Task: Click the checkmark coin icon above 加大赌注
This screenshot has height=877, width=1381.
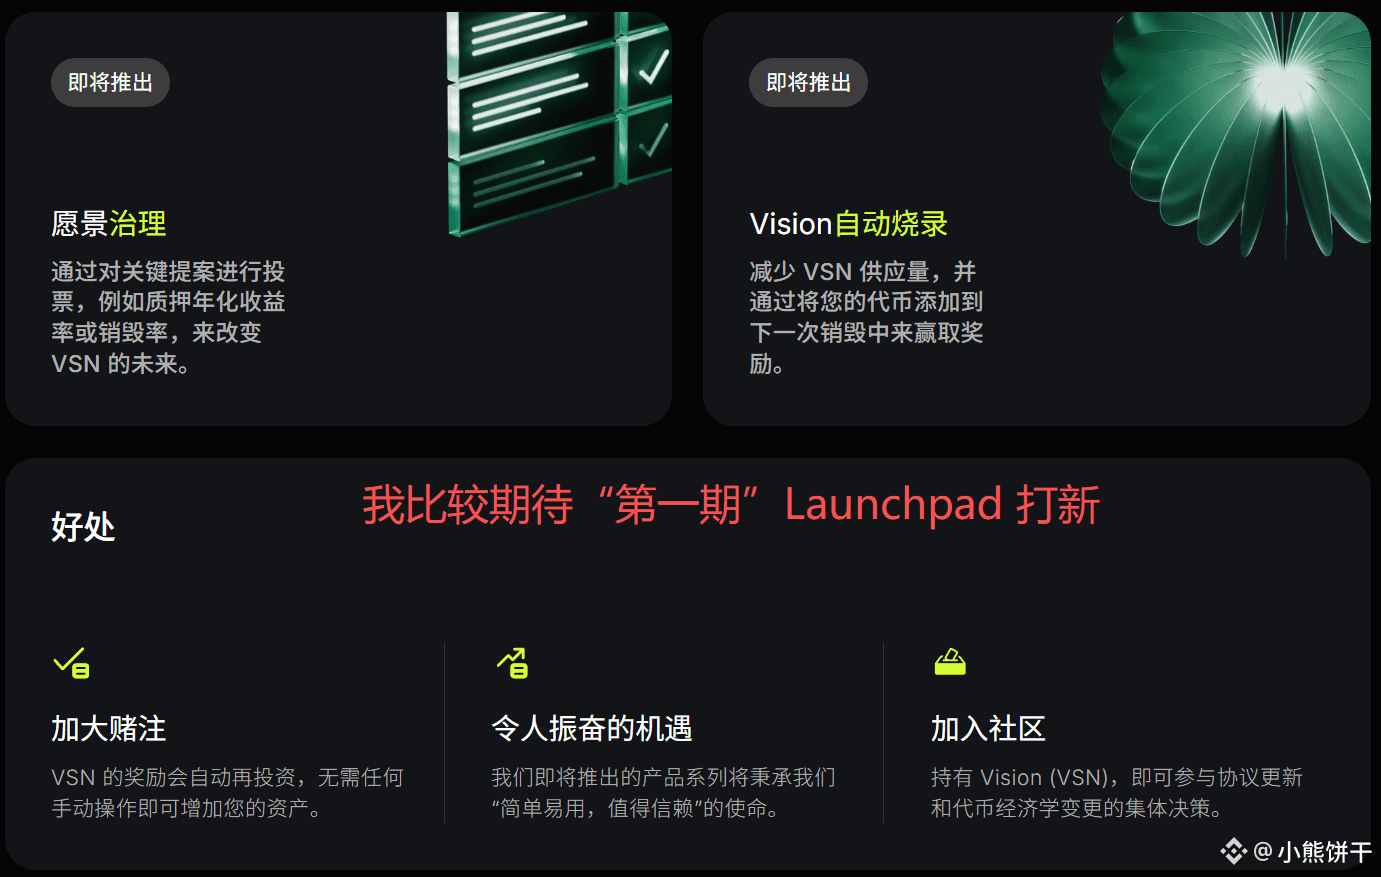Action: [x=71, y=662]
